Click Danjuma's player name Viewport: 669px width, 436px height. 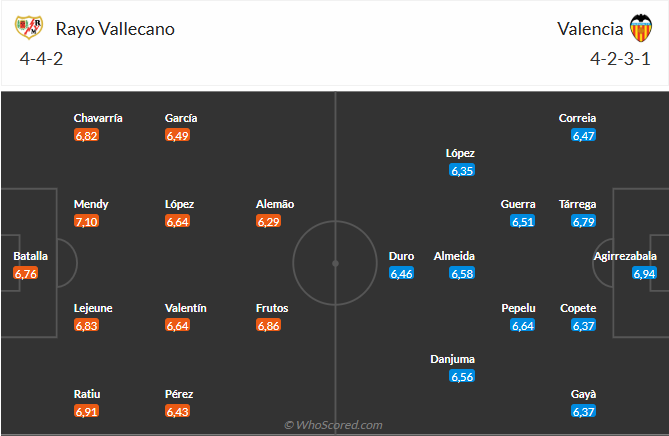coord(452,359)
